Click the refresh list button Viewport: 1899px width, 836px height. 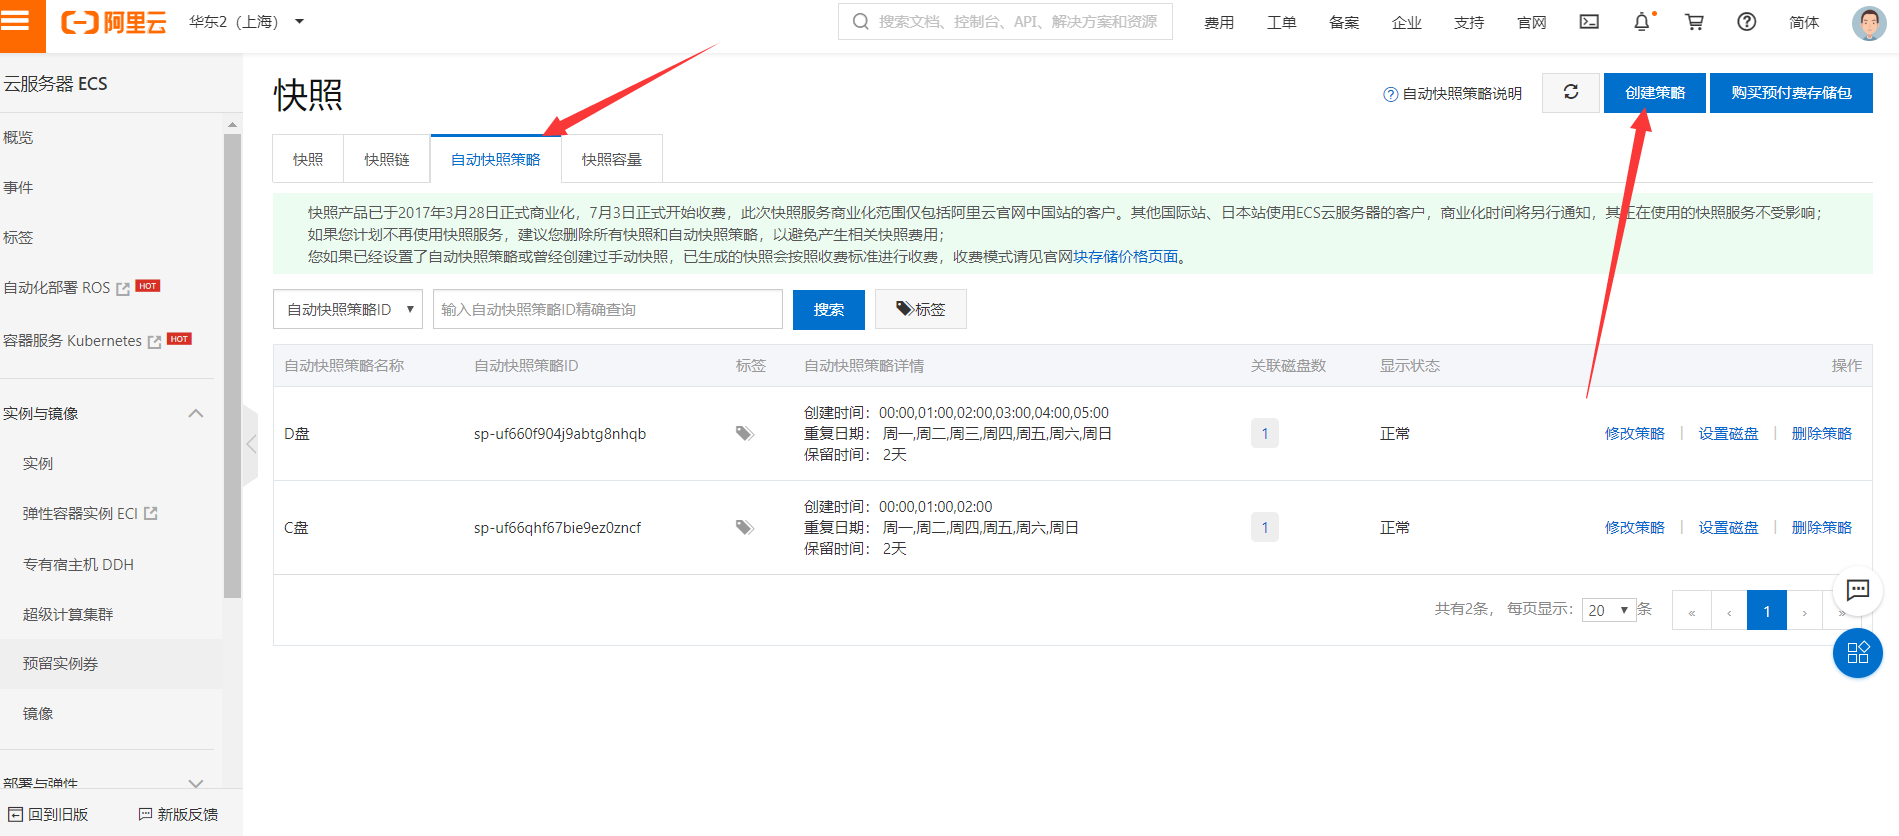tap(1571, 93)
